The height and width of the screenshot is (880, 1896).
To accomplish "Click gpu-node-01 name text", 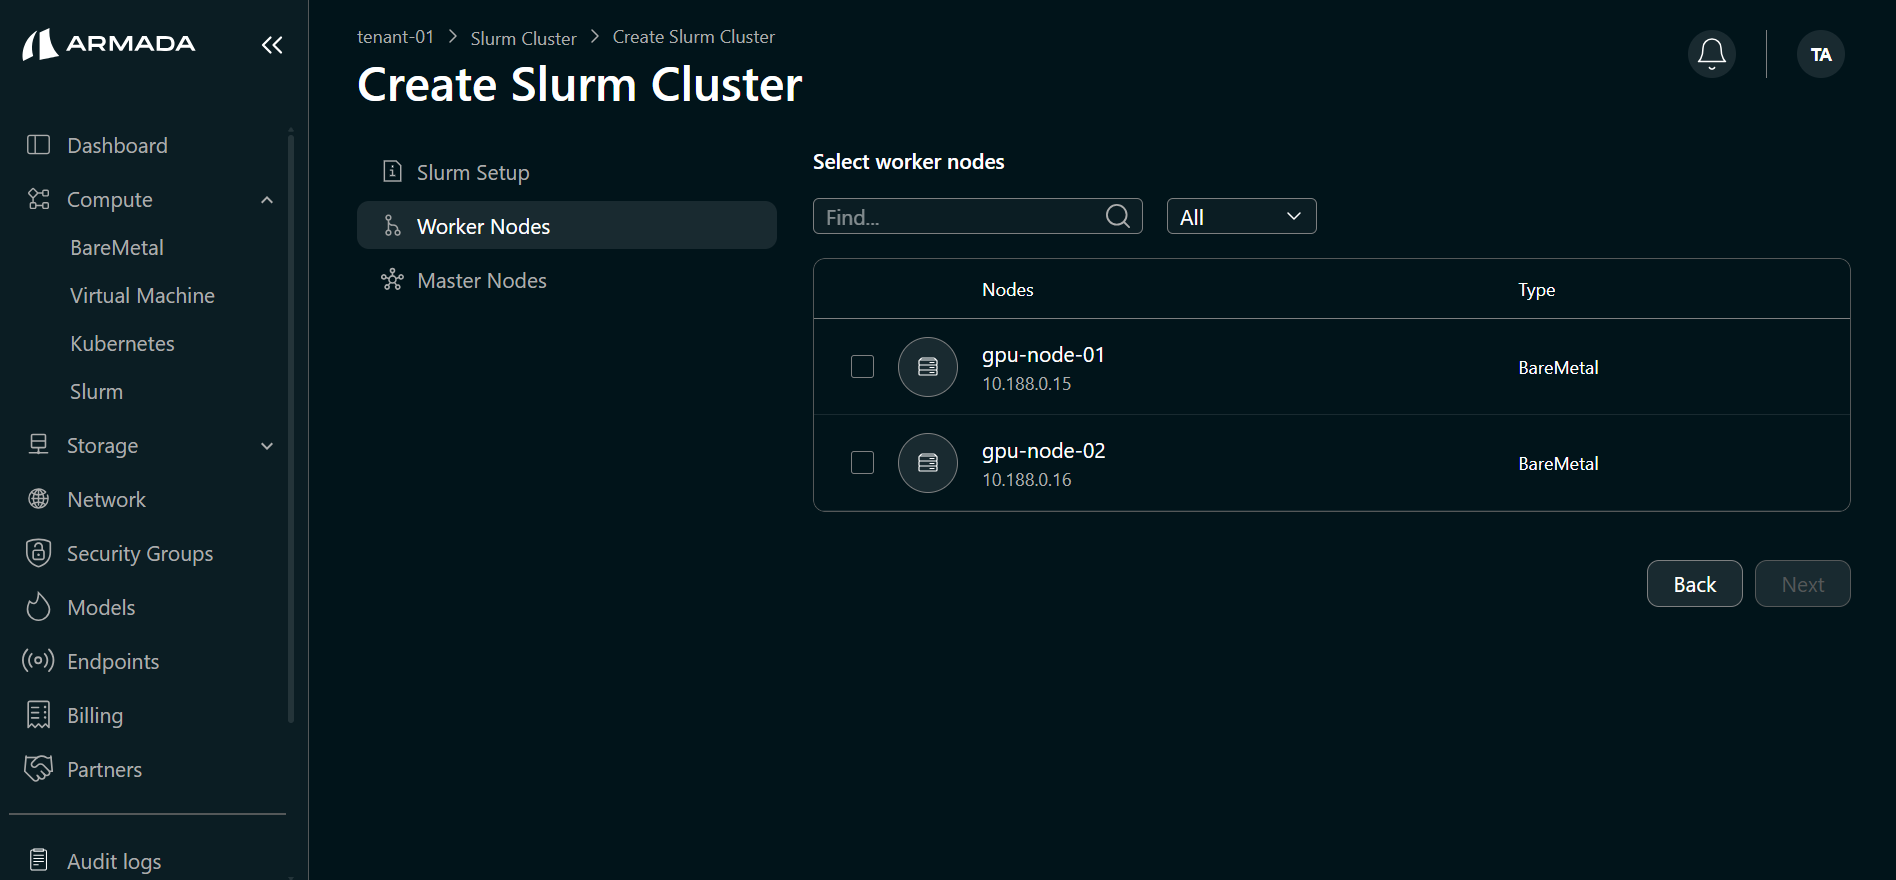I will tap(1043, 355).
